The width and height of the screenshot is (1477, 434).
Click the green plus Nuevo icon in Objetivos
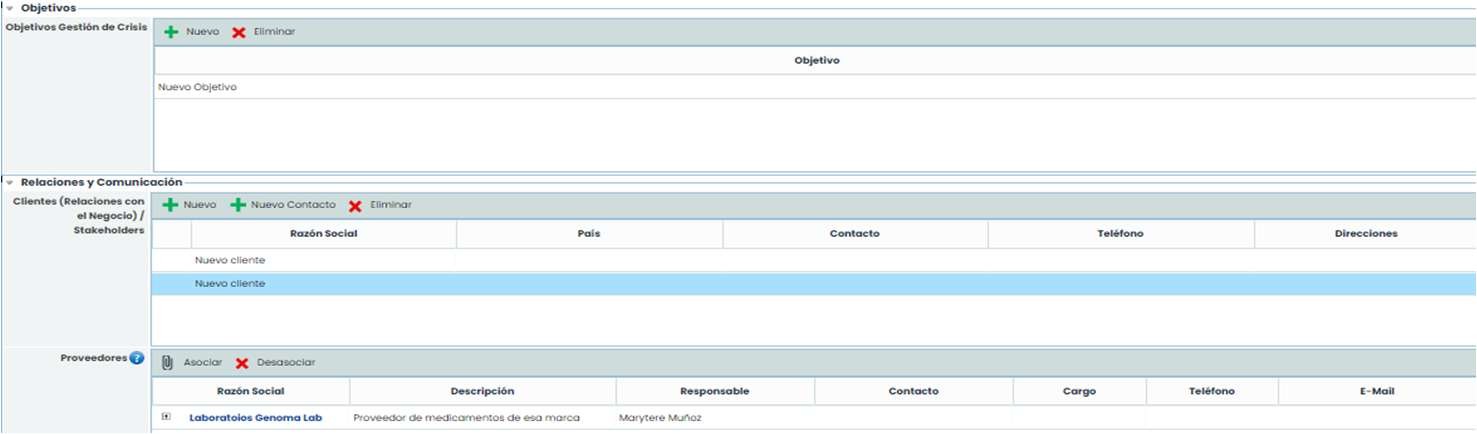pos(172,32)
